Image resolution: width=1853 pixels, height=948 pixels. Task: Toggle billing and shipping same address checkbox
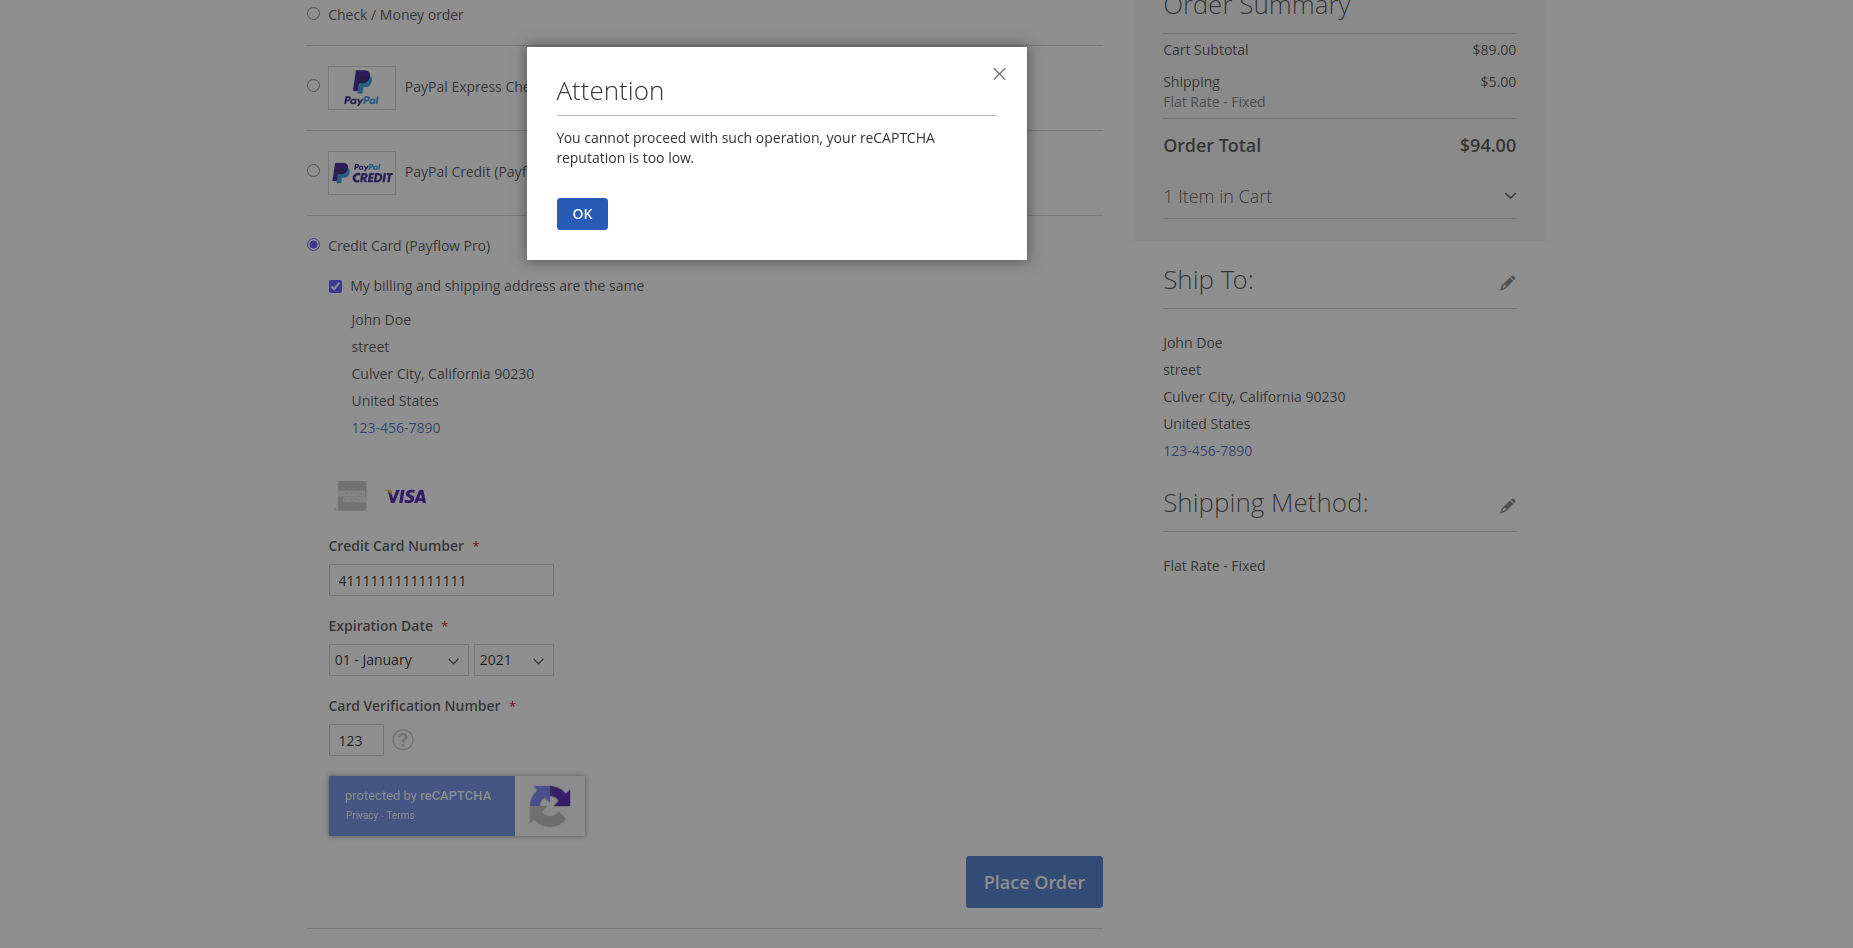pos(335,286)
